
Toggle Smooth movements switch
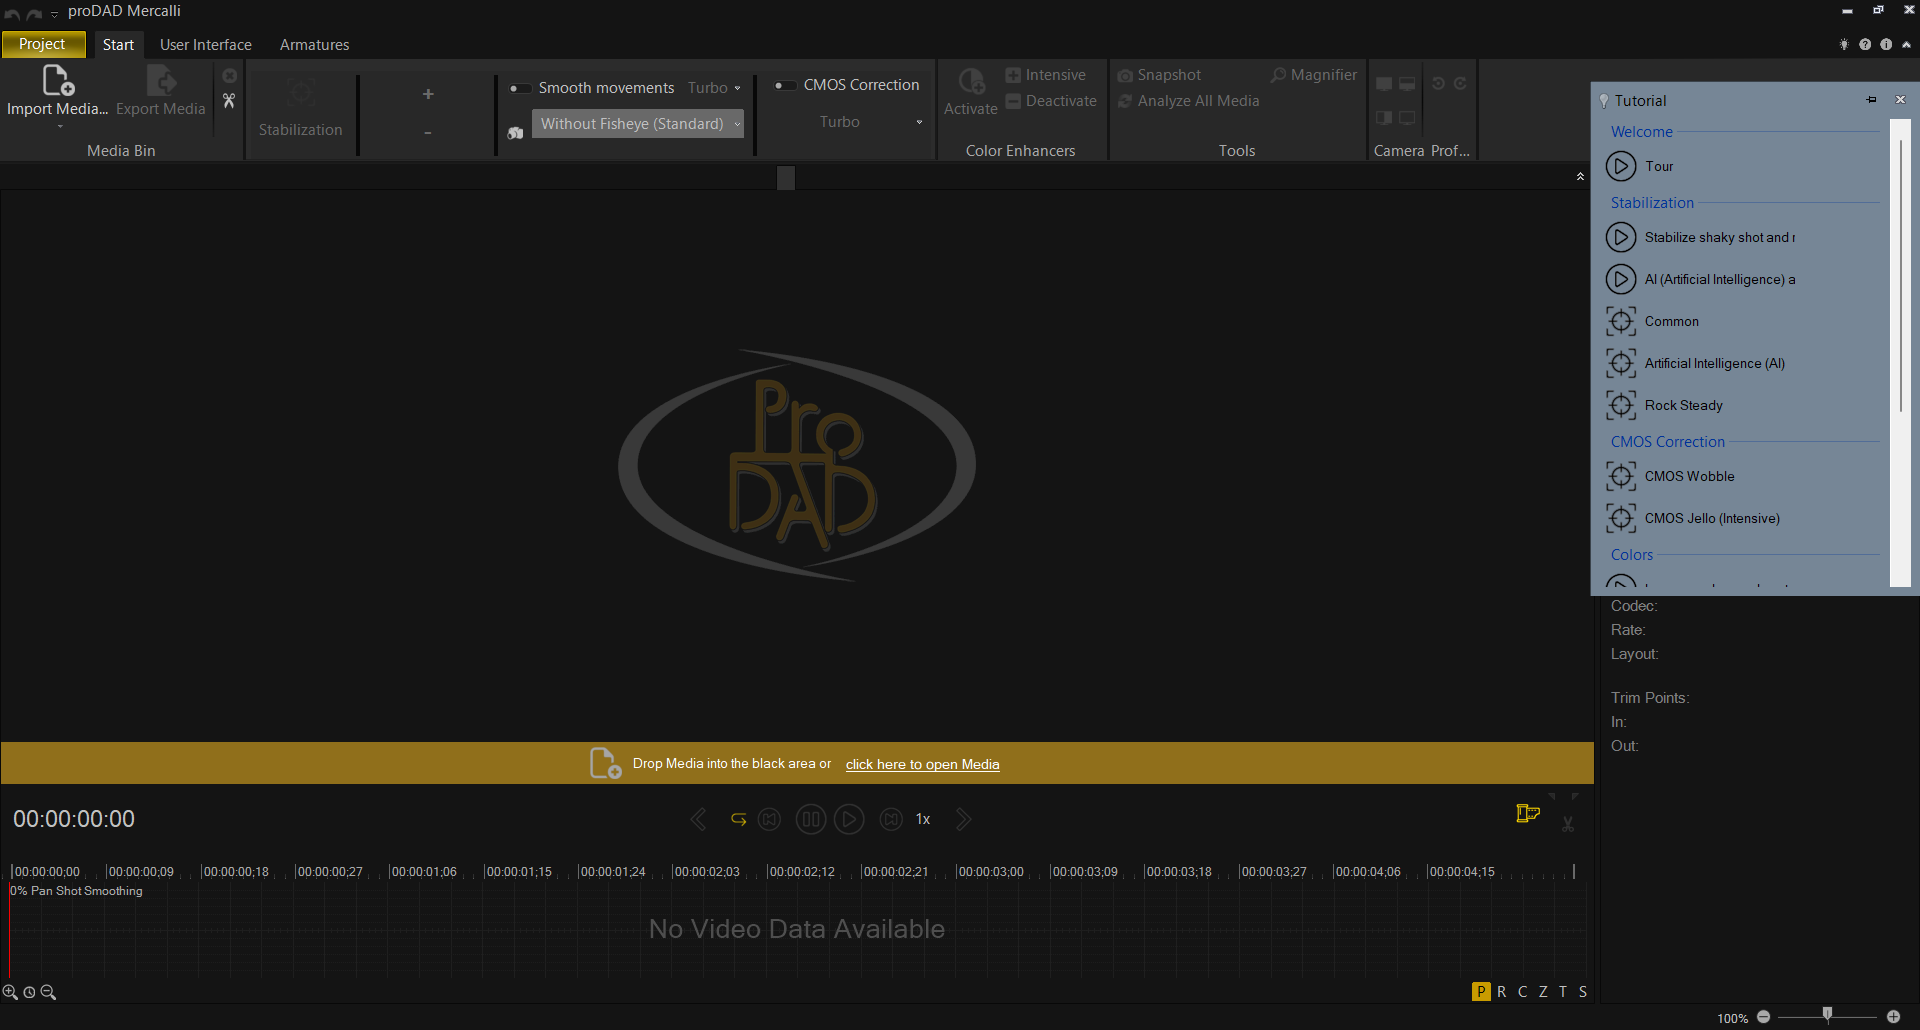[519, 88]
